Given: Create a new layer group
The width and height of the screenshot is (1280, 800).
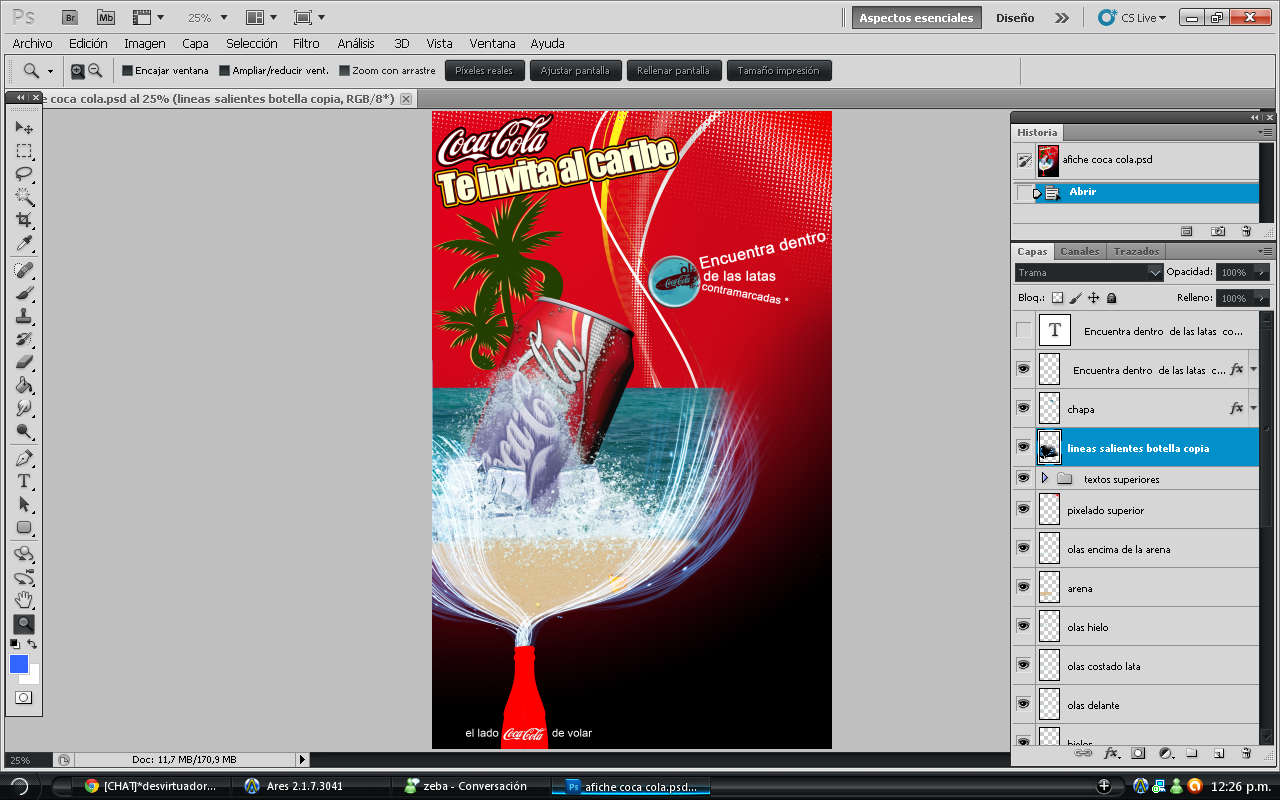Looking at the screenshot, I should (1192, 753).
